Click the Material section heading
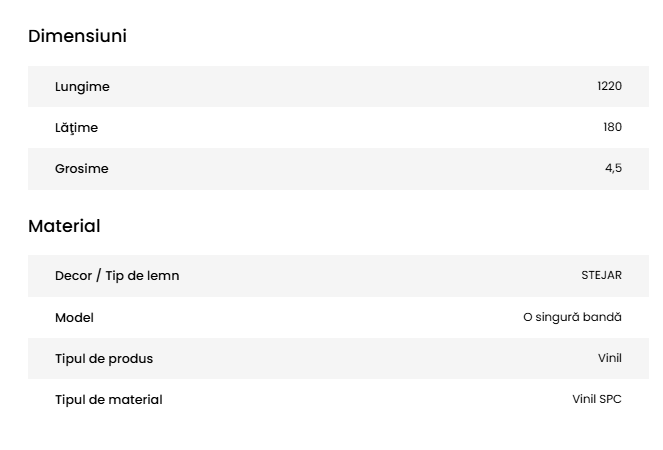The width and height of the screenshot is (663, 450). tap(64, 226)
